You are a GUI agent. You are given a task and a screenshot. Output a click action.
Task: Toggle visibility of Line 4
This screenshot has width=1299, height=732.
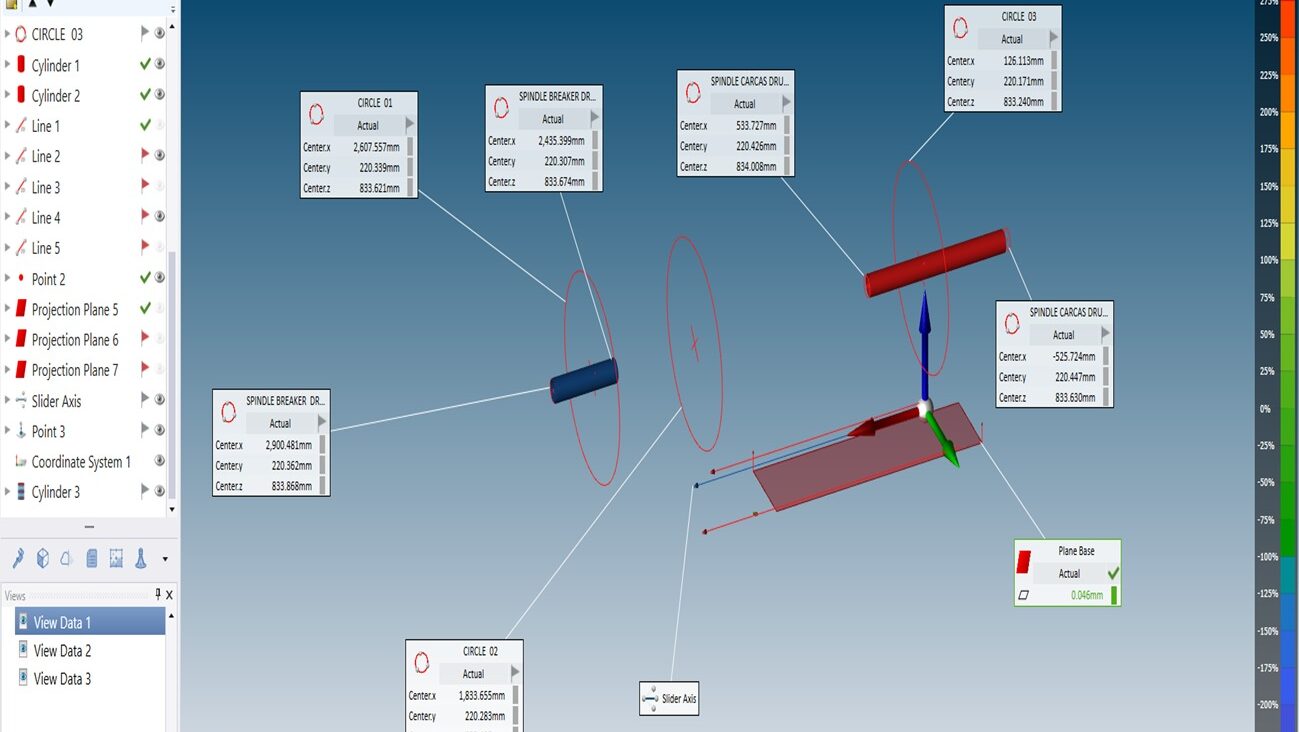point(160,217)
